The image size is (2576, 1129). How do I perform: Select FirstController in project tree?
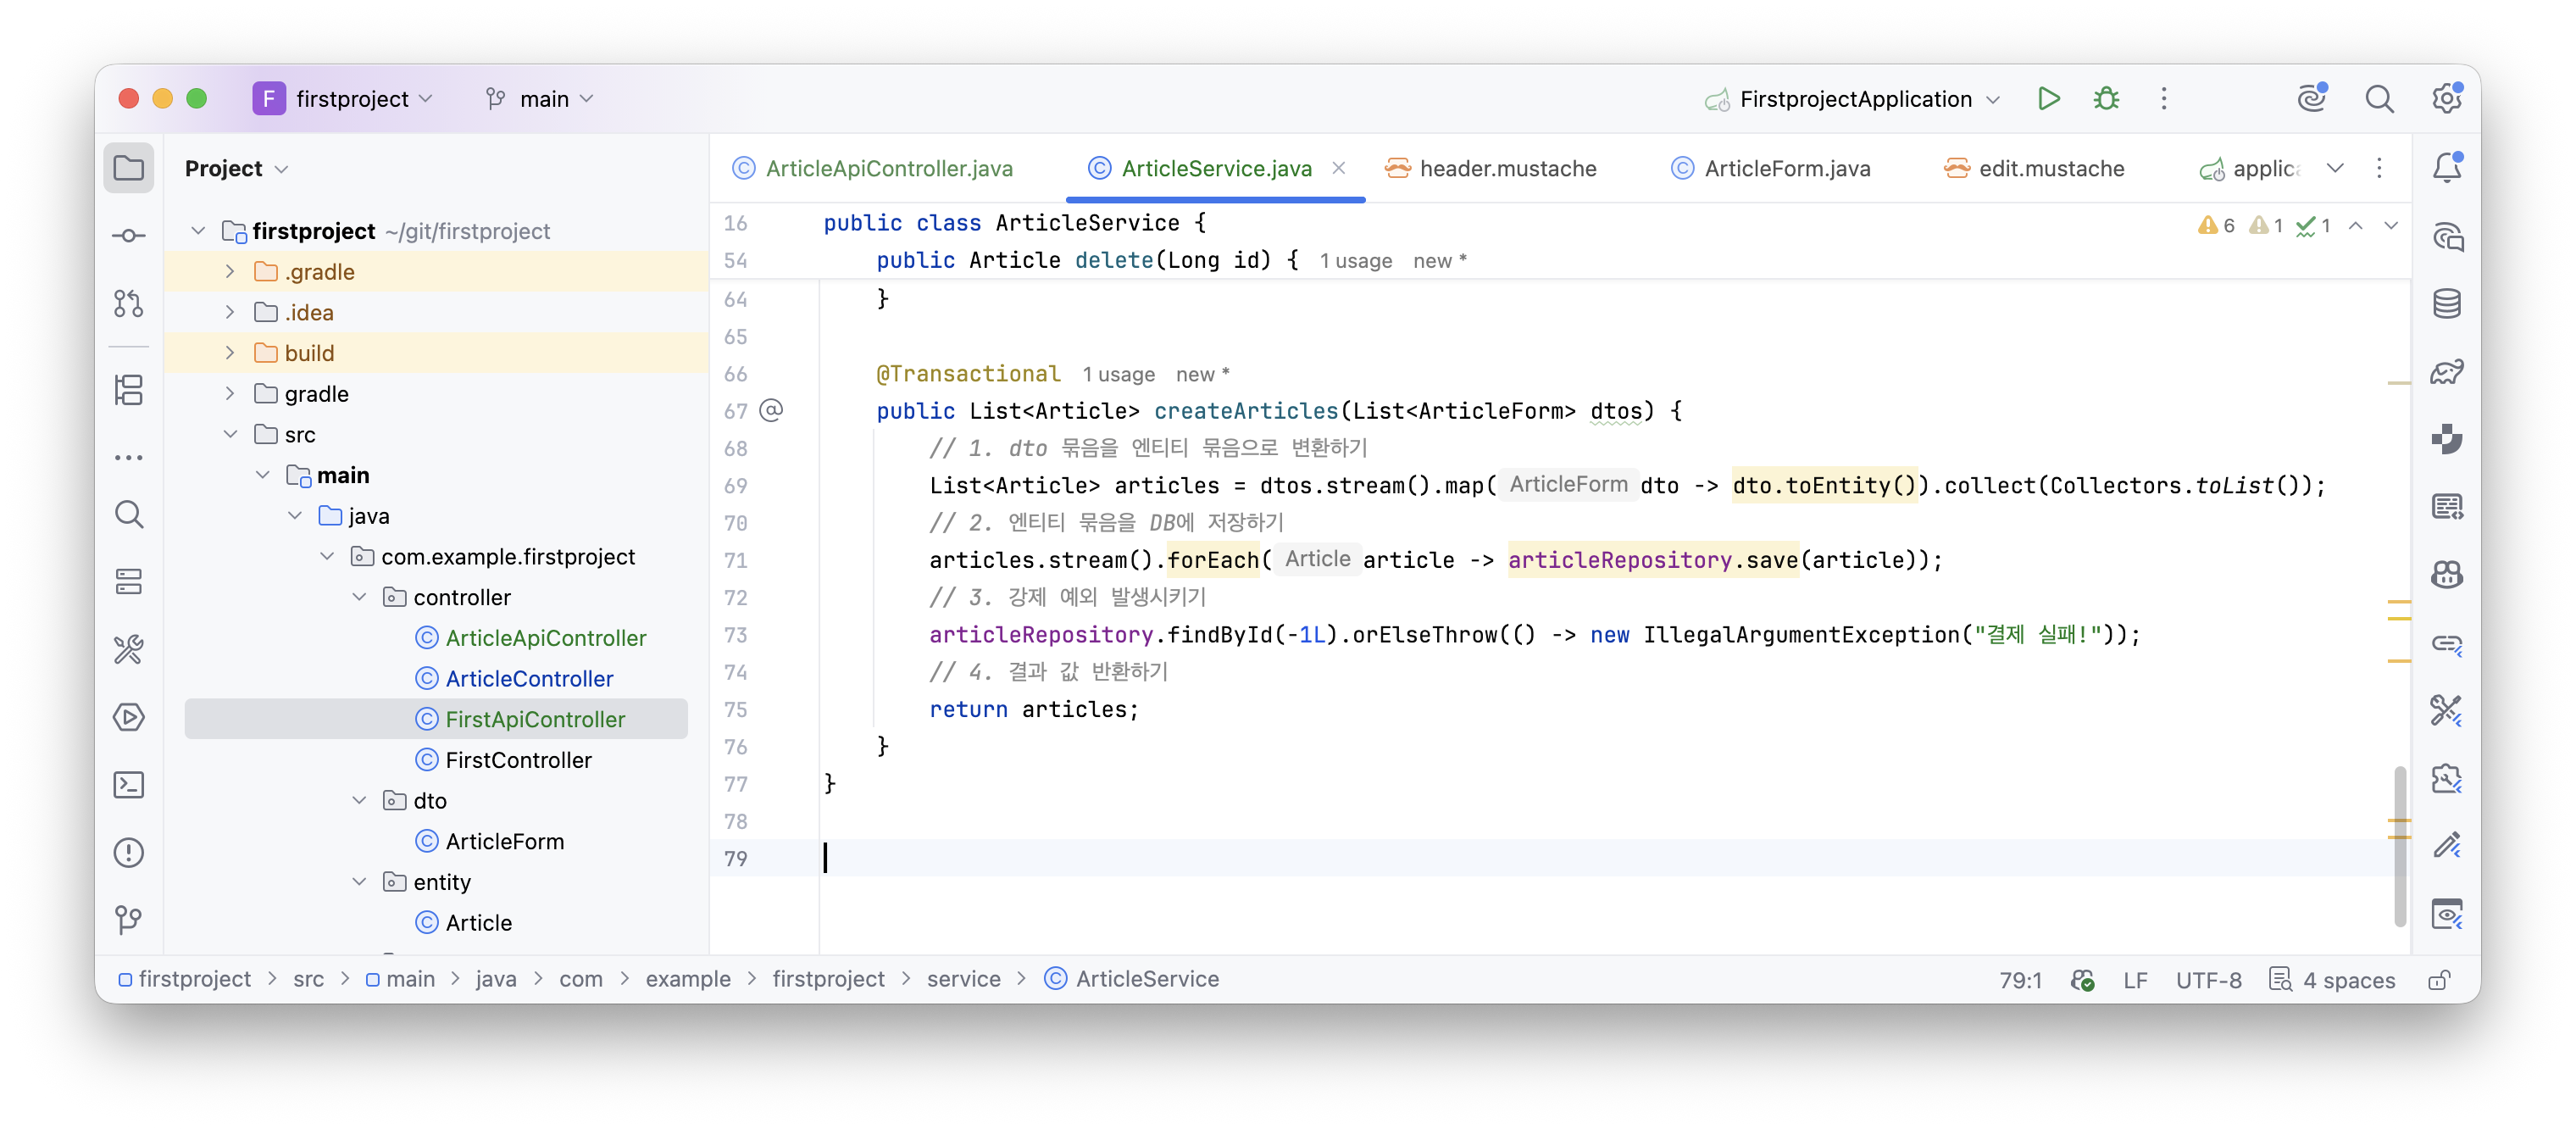click(518, 760)
